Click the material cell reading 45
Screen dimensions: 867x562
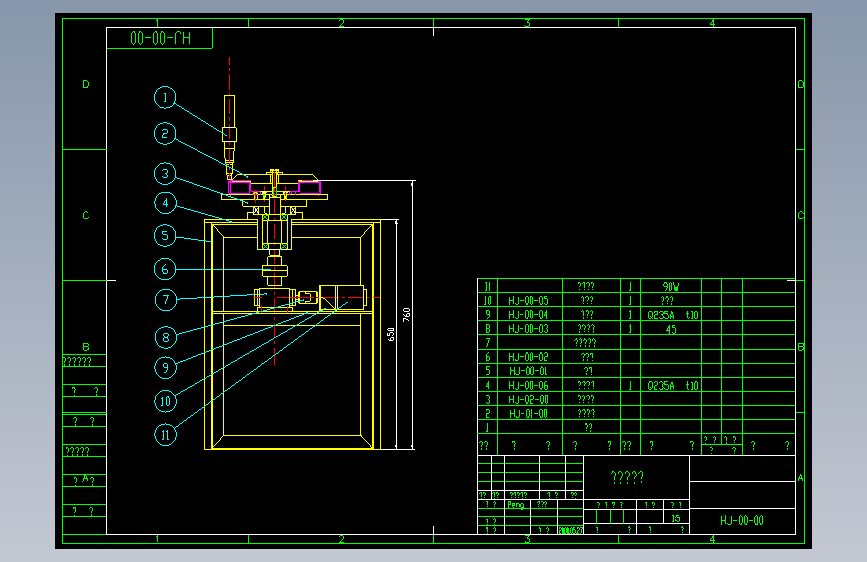pos(671,329)
